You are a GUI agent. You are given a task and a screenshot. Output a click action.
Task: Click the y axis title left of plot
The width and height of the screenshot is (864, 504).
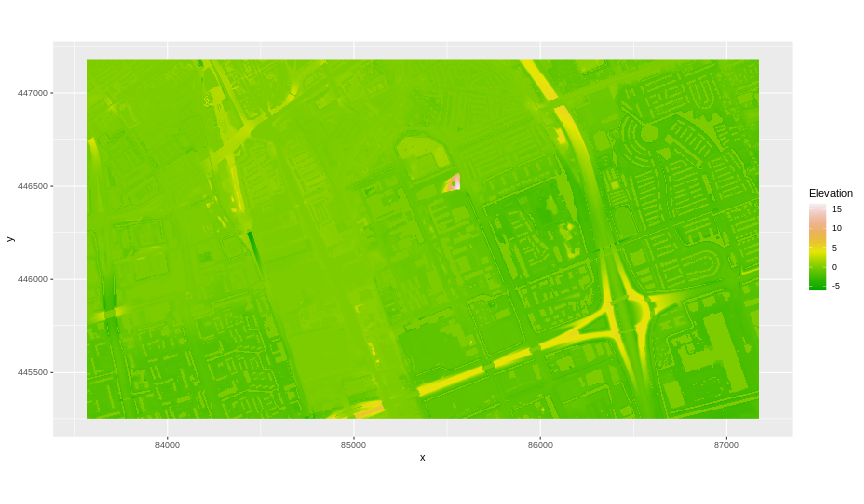click(x=10, y=239)
